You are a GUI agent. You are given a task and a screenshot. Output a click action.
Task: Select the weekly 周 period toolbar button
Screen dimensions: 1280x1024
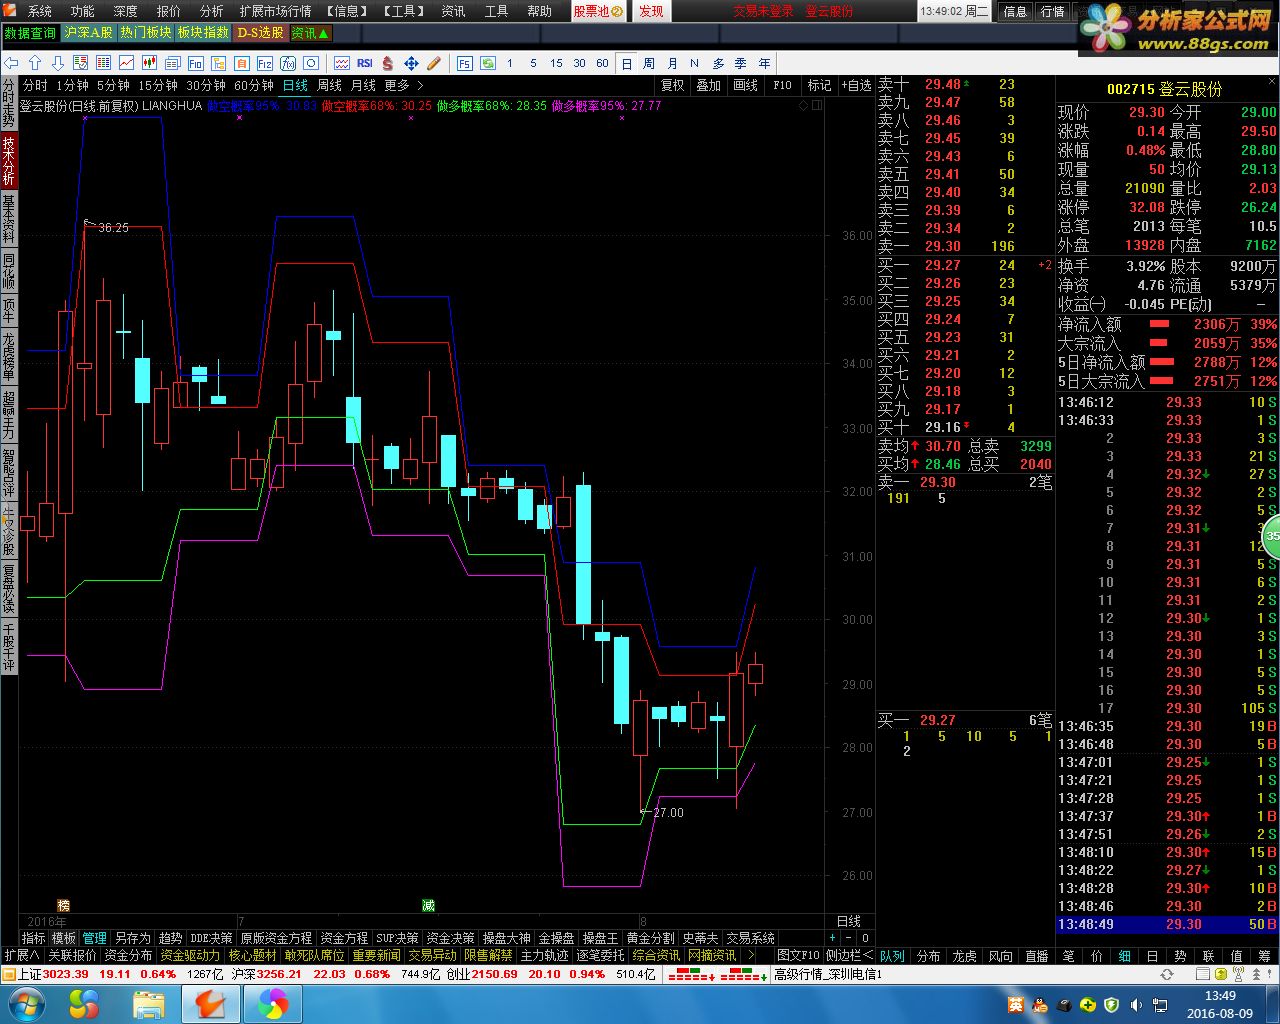pyautogui.click(x=649, y=63)
